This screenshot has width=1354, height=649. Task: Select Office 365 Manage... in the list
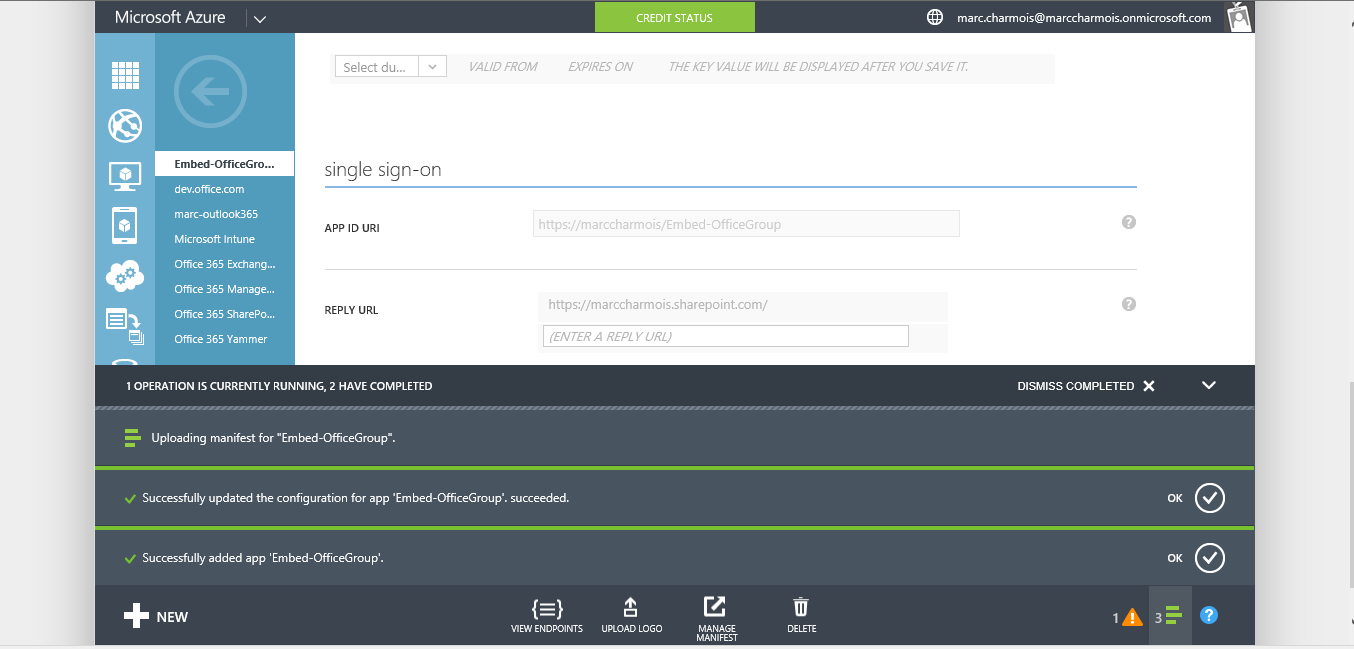[225, 289]
